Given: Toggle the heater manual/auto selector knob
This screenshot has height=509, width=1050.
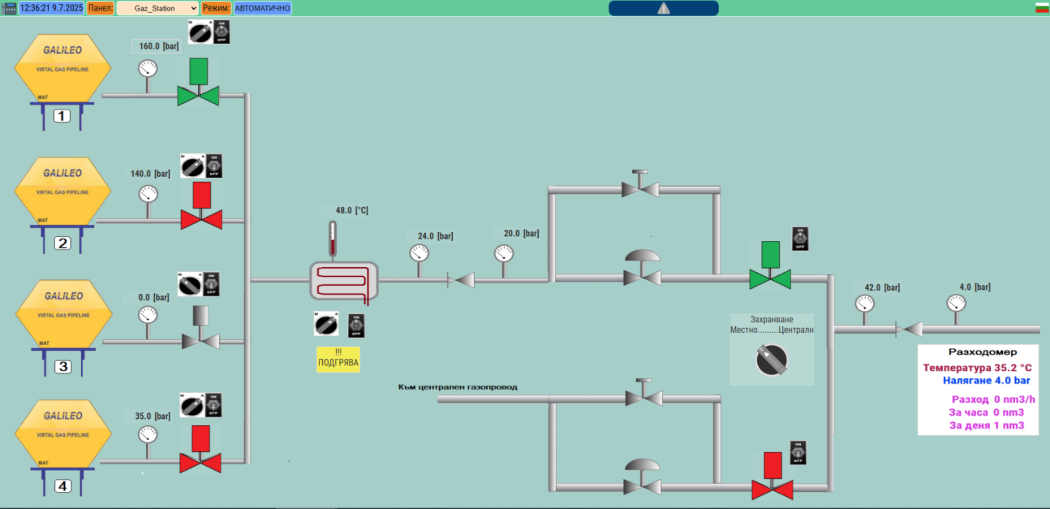Looking at the screenshot, I should click(326, 324).
